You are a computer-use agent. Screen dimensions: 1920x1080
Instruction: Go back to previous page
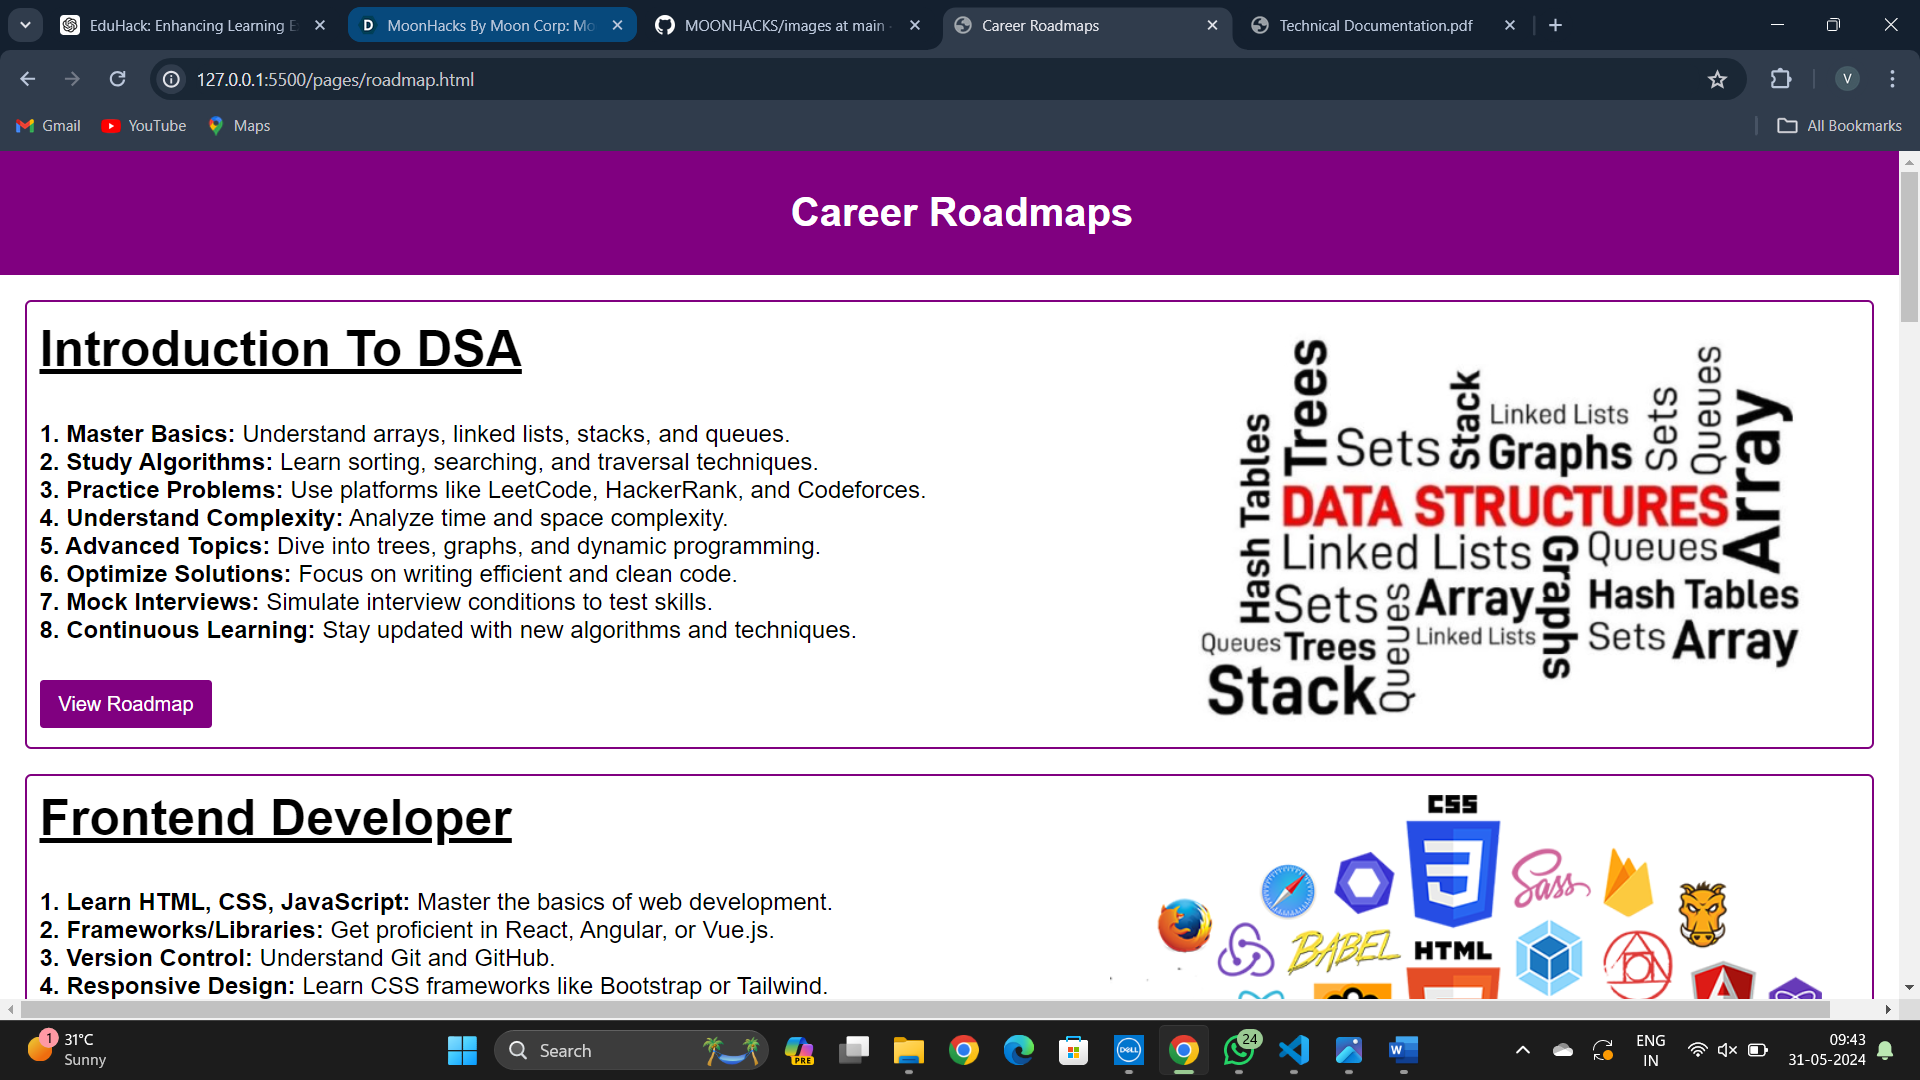(x=28, y=79)
